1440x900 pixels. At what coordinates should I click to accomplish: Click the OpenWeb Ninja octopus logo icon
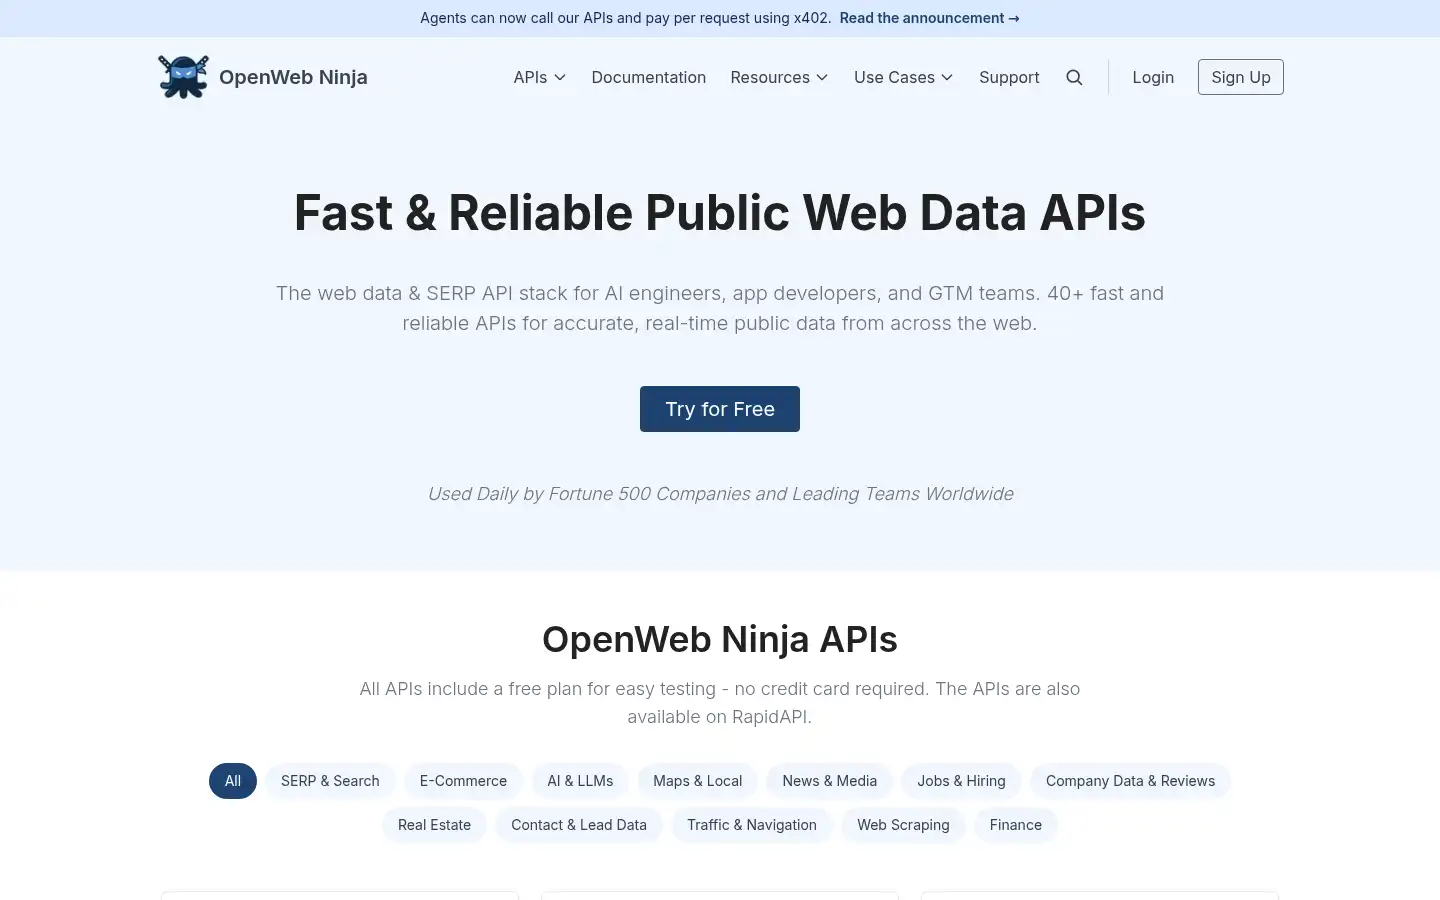[x=183, y=77]
